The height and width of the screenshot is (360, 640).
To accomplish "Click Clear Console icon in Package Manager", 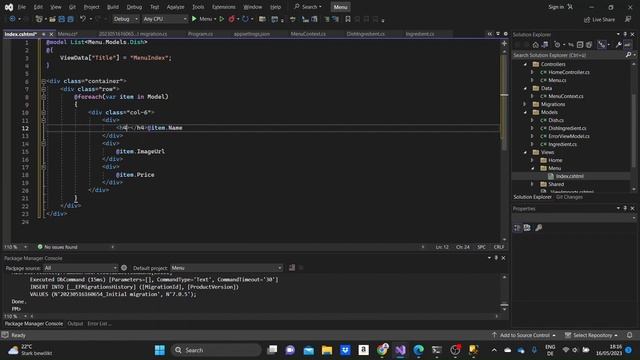I will (292, 268).
